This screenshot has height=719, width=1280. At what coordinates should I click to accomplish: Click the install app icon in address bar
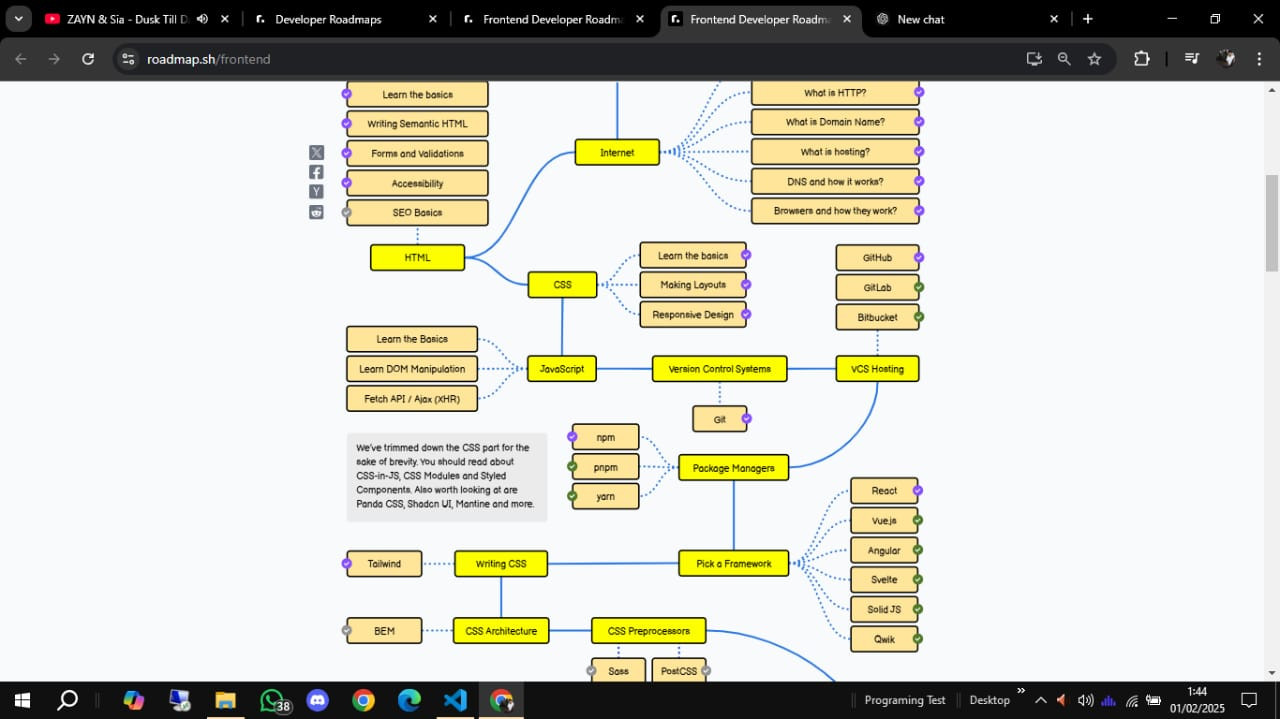(1034, 59)
